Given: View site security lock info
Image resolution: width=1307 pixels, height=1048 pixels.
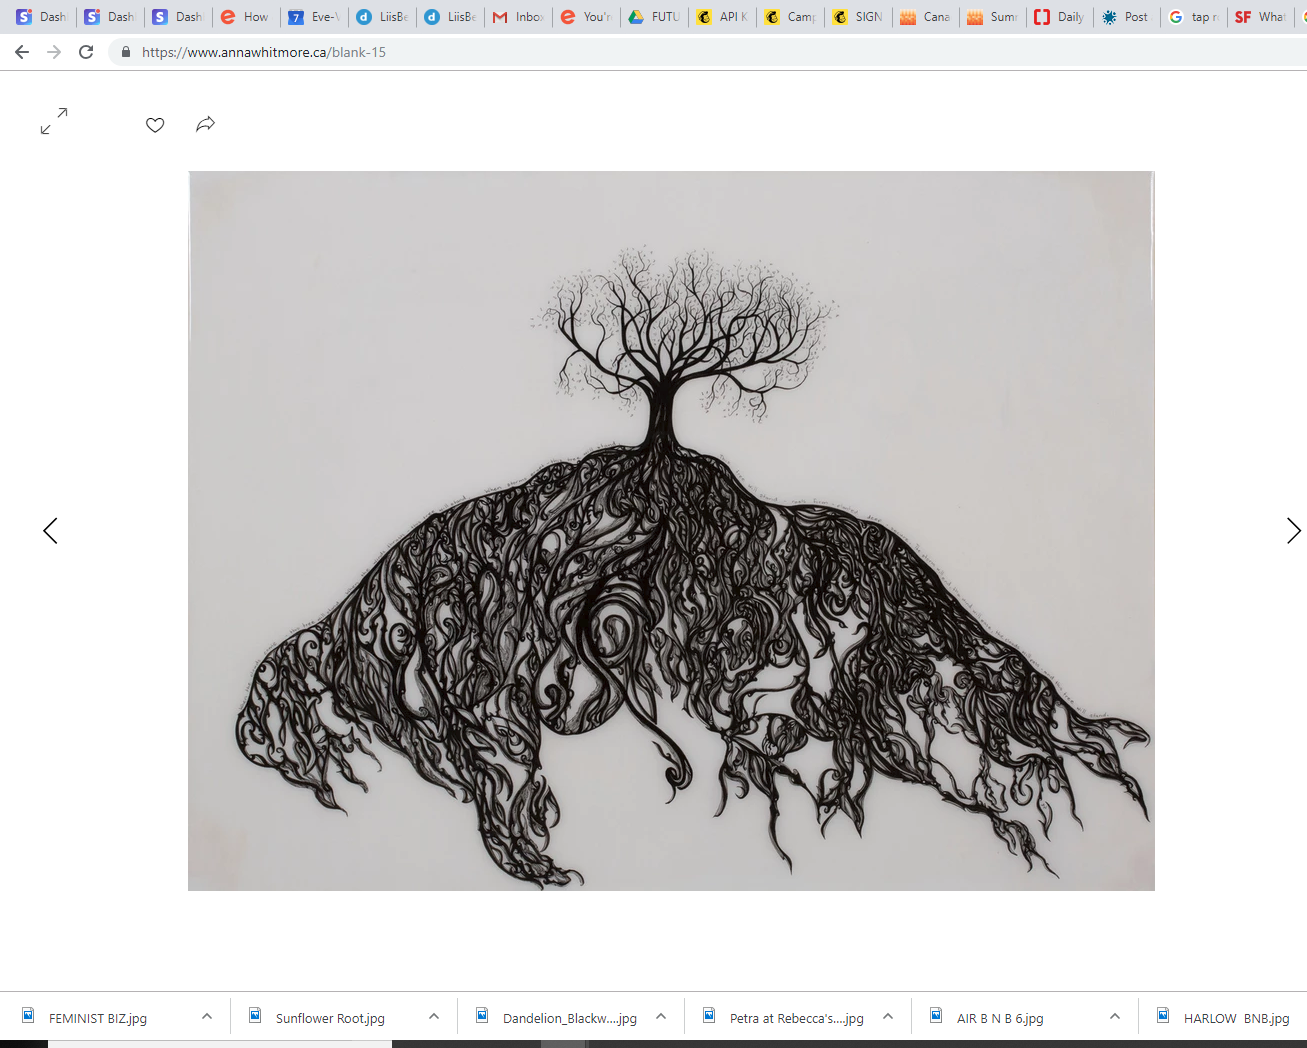Looking at the screenshot, I should (x=126, y=52).
